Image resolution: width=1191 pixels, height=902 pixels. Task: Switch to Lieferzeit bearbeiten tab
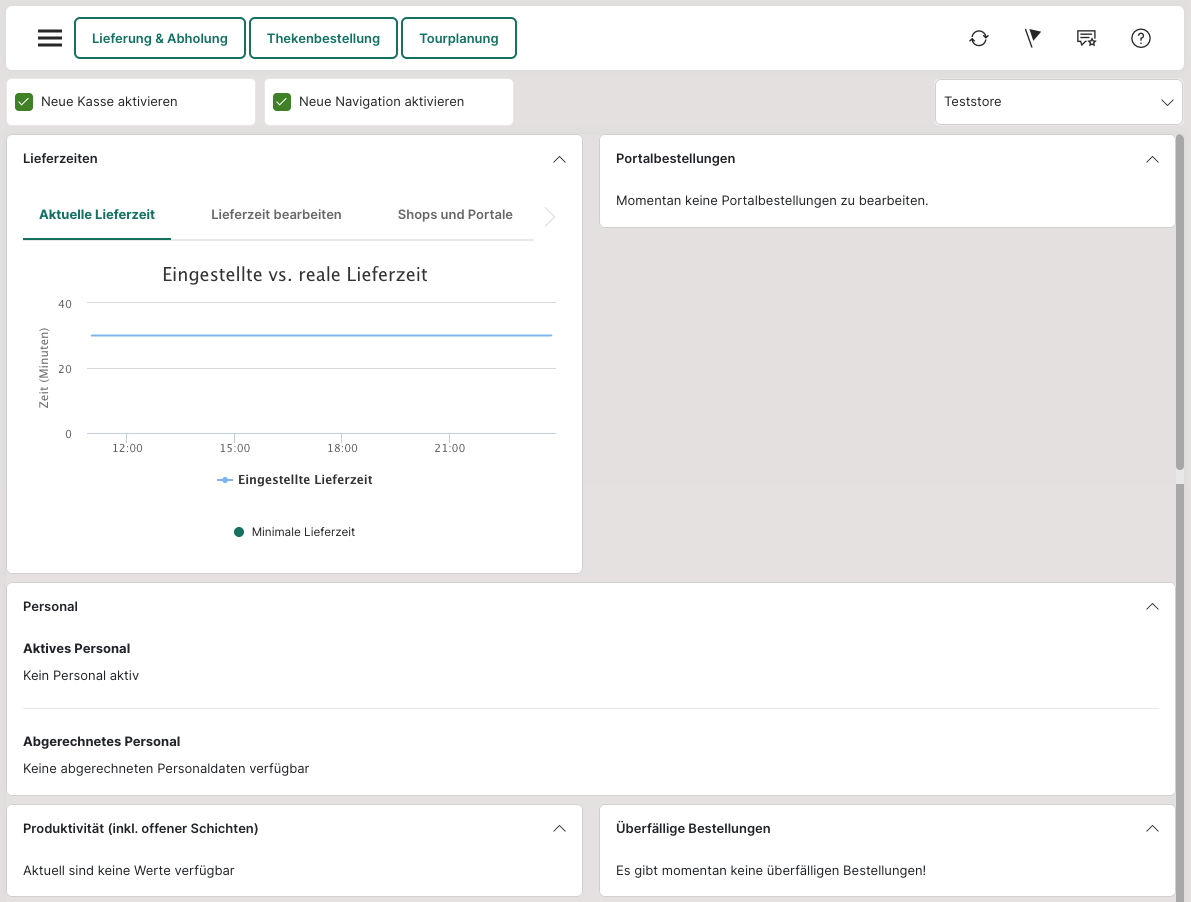point(276,215)
